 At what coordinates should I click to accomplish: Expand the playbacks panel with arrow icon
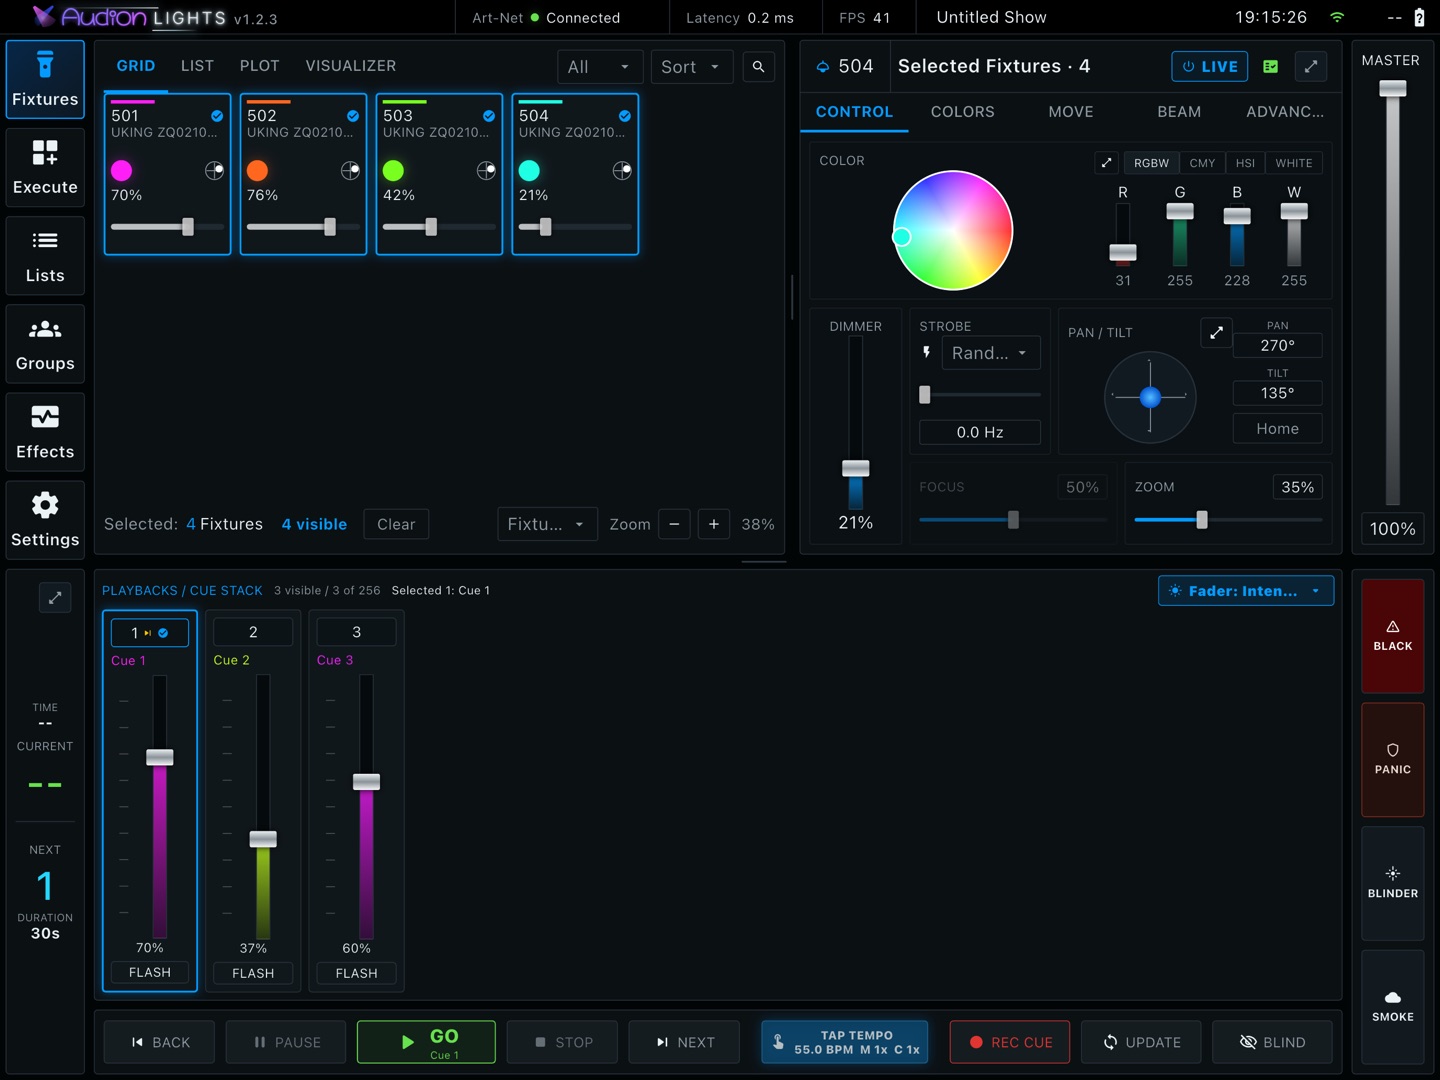tap(55, 598)
